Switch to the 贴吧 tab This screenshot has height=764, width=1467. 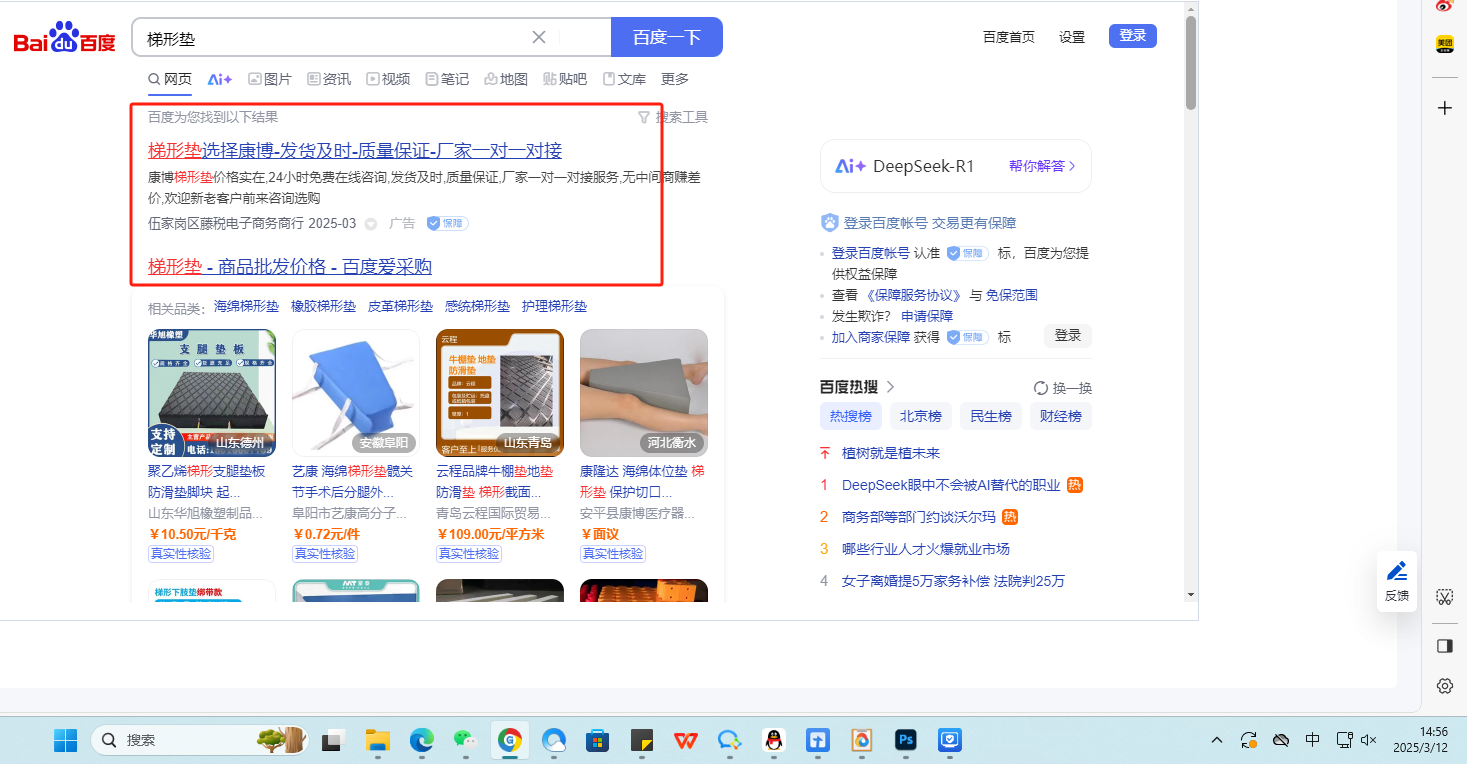[x=565, y=79]
